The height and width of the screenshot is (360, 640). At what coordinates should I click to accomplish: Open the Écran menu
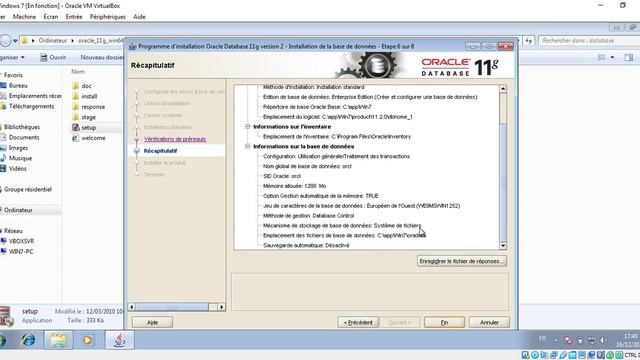51,17
